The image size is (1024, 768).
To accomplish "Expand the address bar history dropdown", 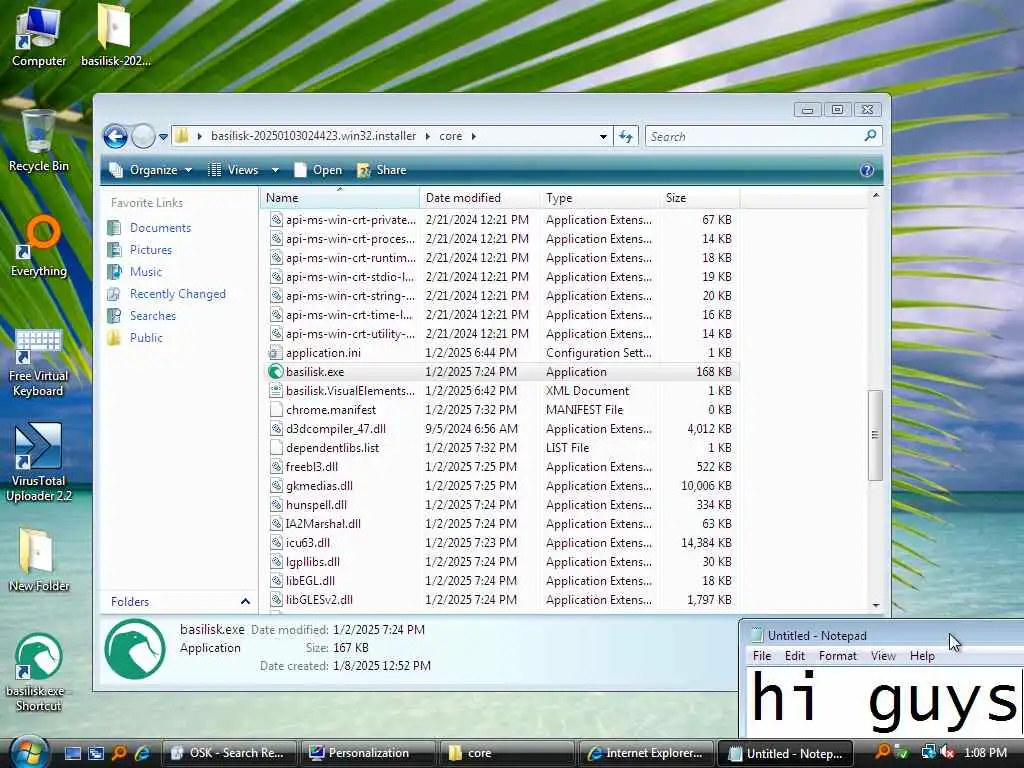I will coord(603,136).
